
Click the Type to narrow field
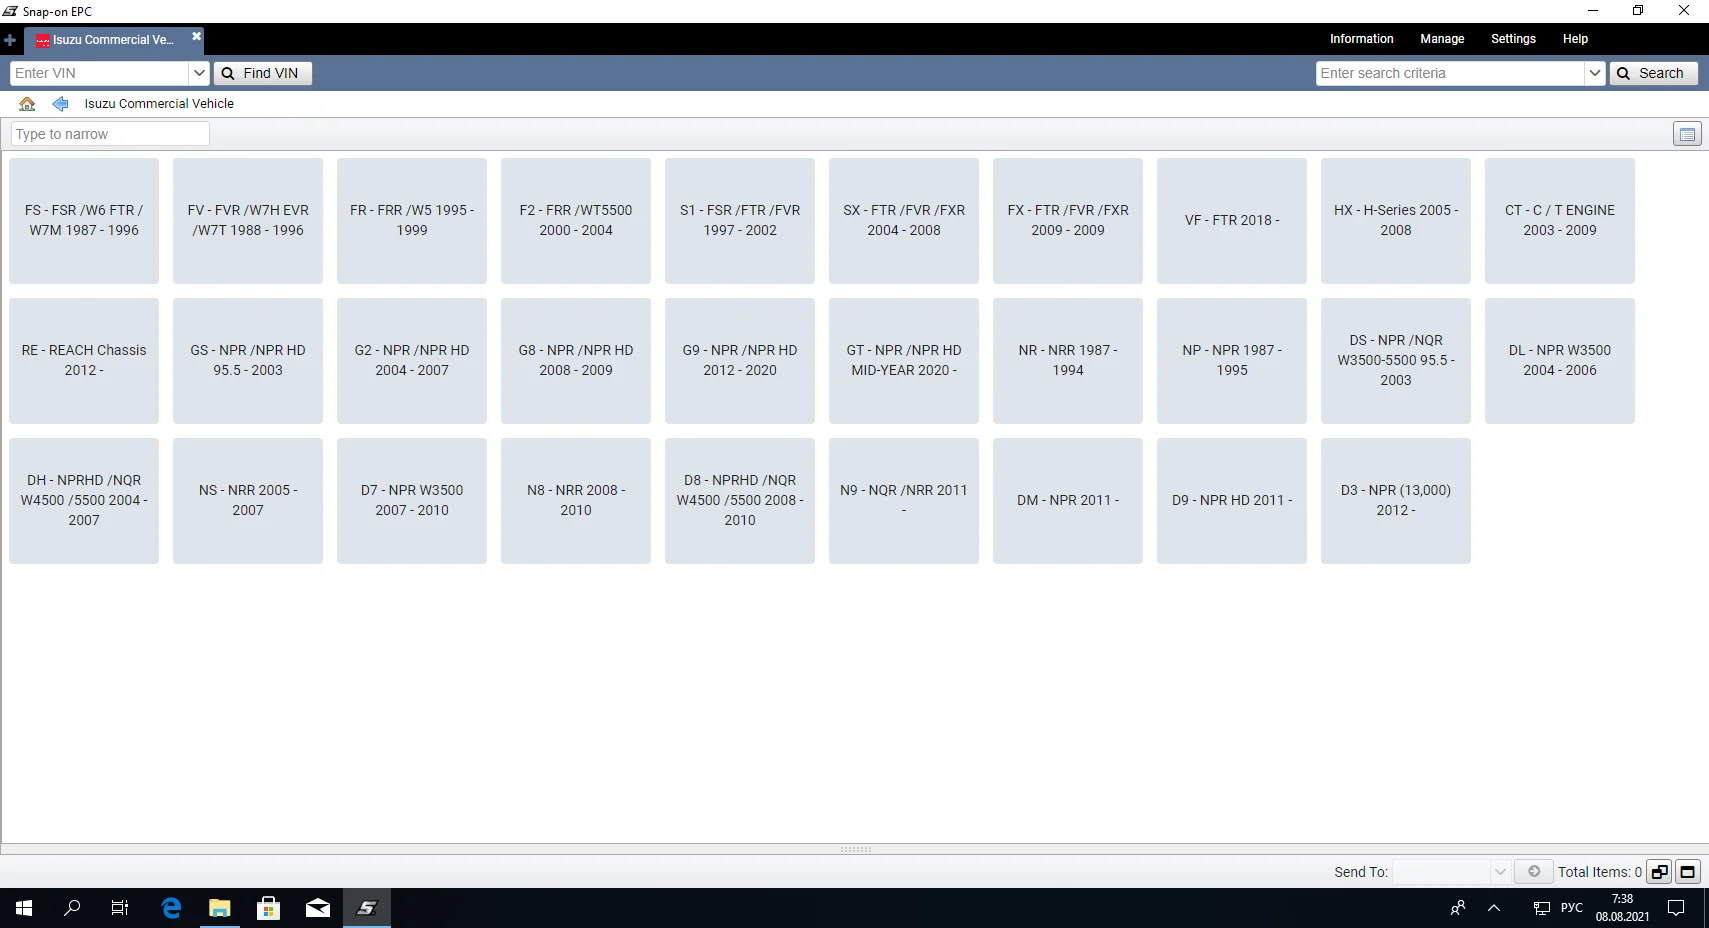coord(110,134)
